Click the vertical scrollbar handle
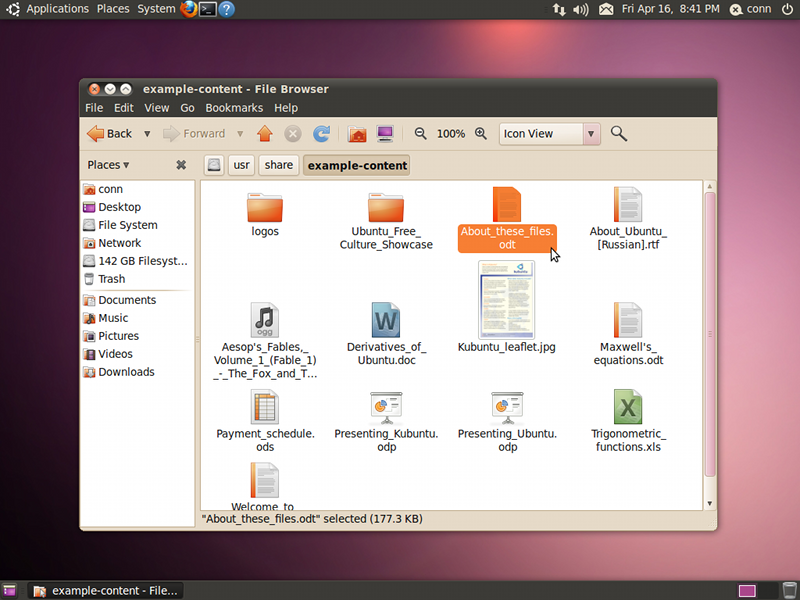Image resolution: width=800 pixels, height=600 pixels. [710, 334]
